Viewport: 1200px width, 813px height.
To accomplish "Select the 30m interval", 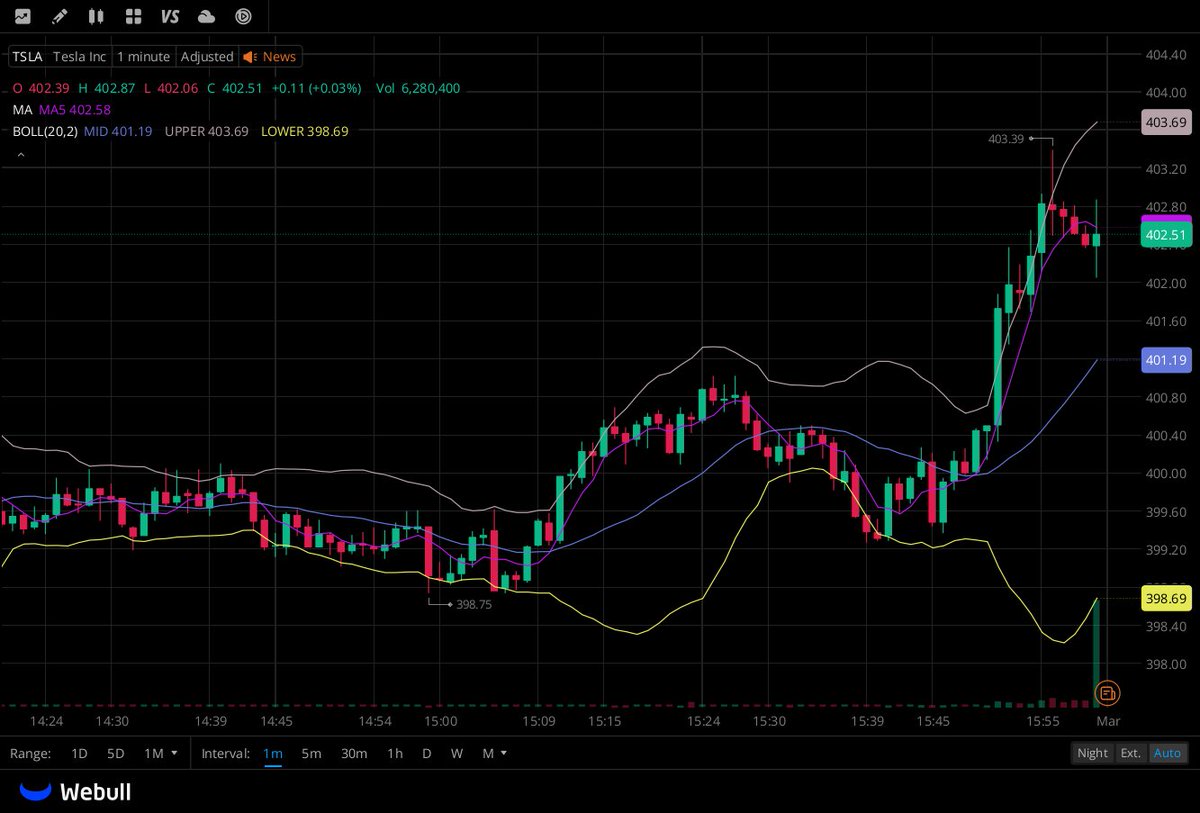I will (x=353, y=753).
